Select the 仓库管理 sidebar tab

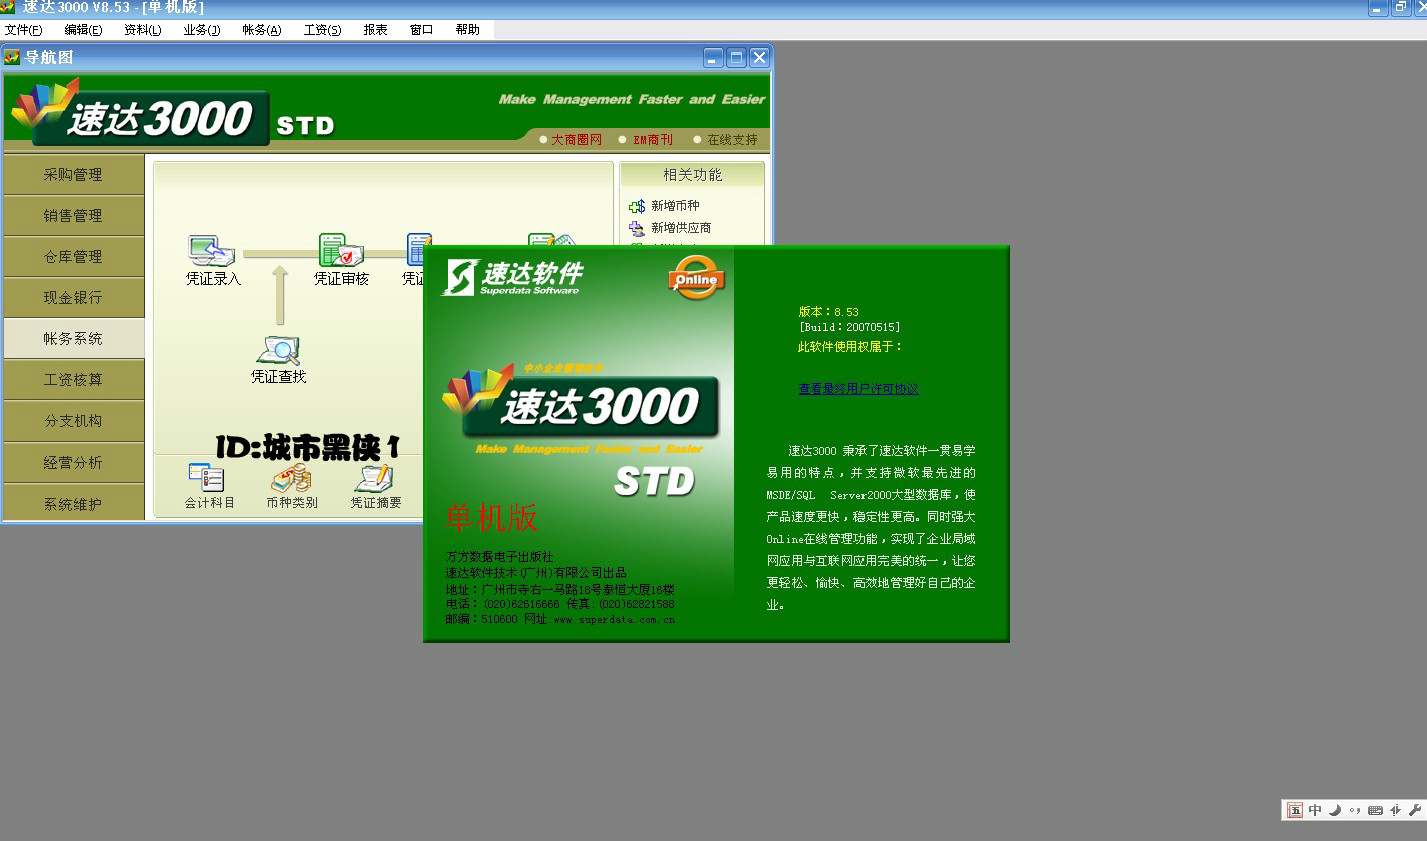click(x=73, y=256)
